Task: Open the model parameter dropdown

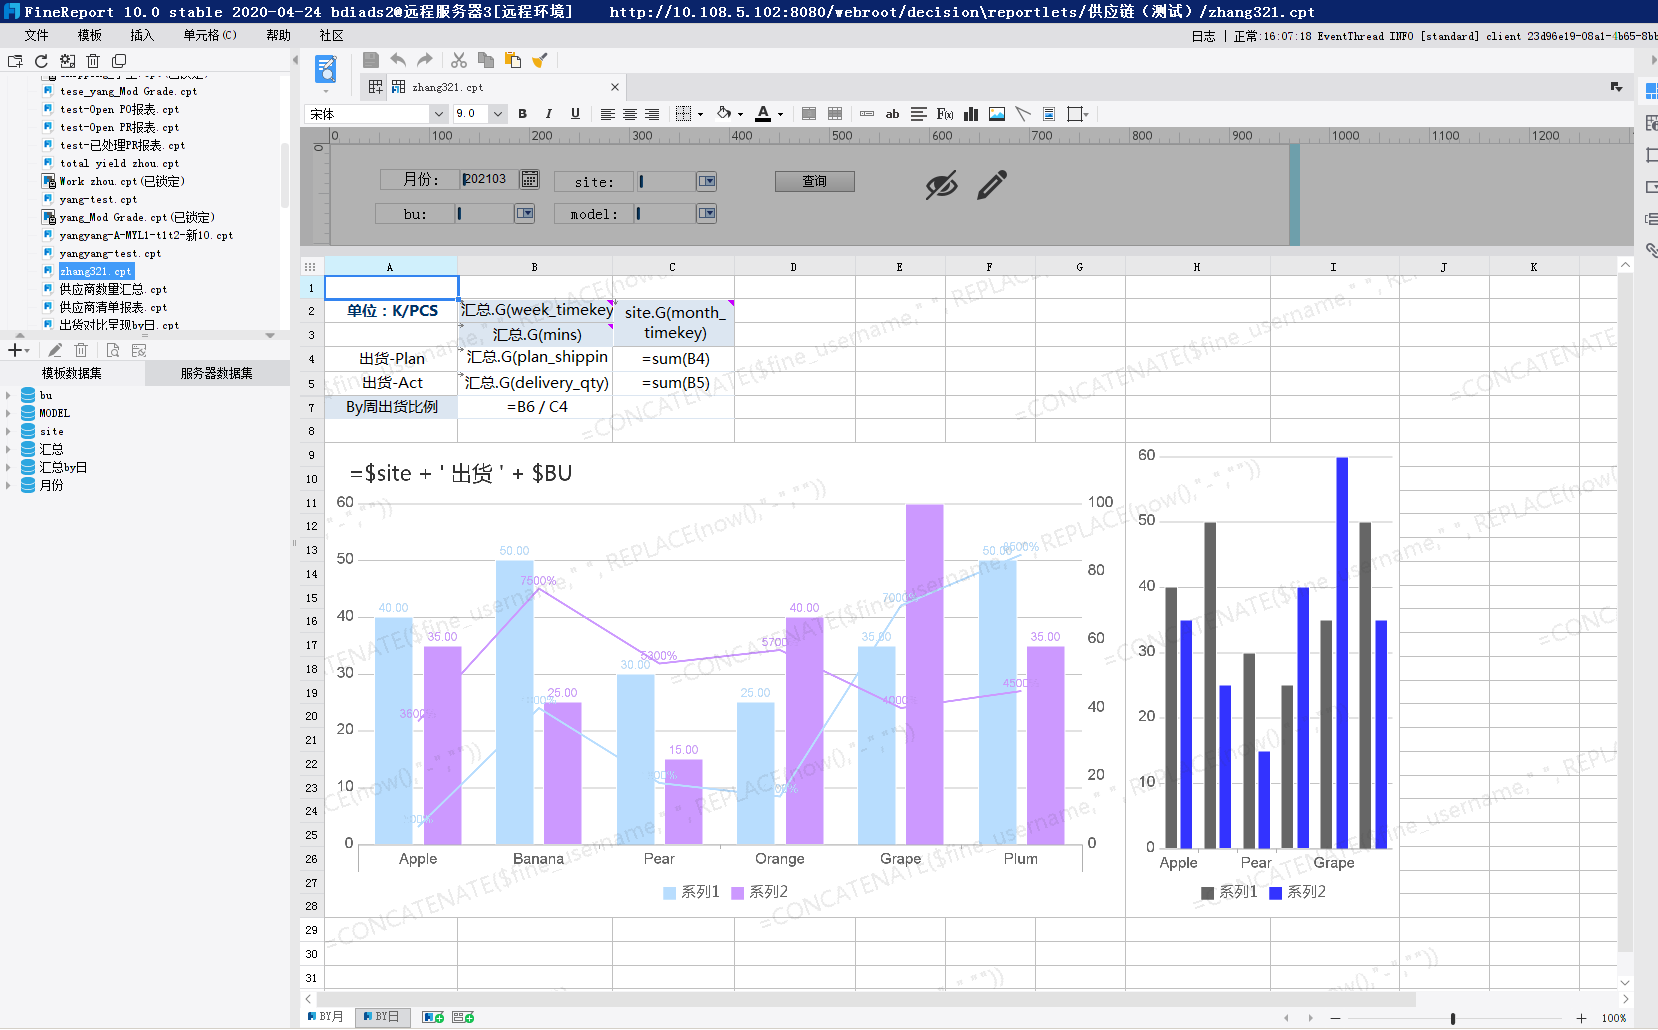Action: (x=707, y=213)
